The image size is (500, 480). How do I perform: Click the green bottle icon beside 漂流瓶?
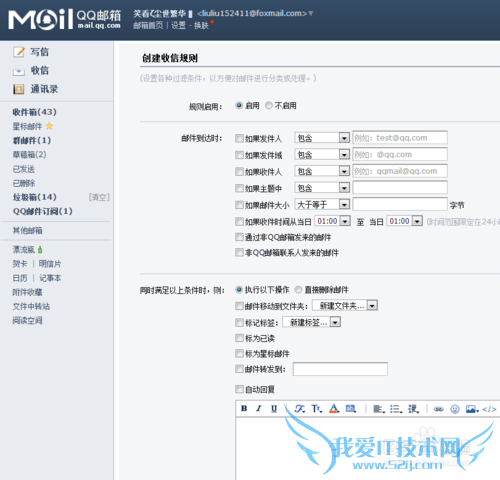(40, 249)
